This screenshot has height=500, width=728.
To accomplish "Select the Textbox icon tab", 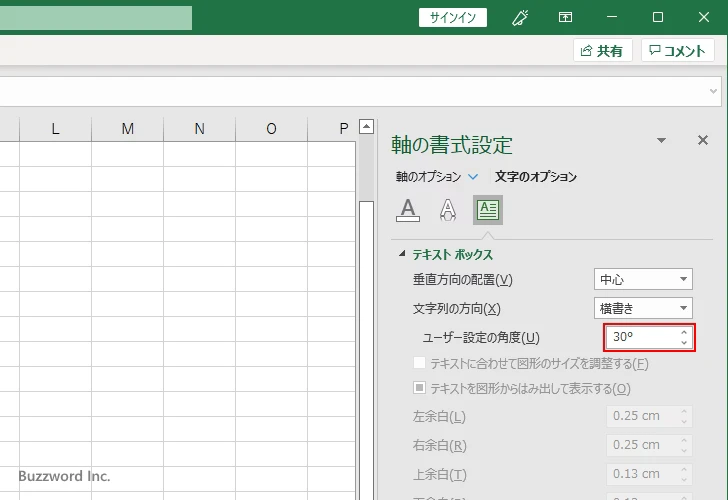I will (x=488, y=210).
